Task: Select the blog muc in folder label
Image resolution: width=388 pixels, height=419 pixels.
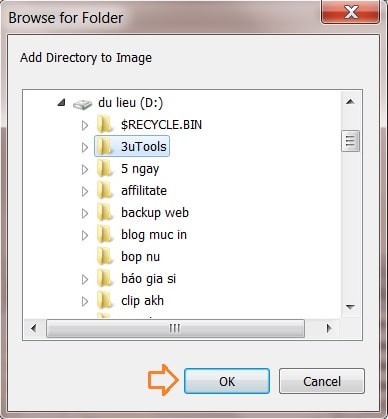Action: [x=154, y=235]
